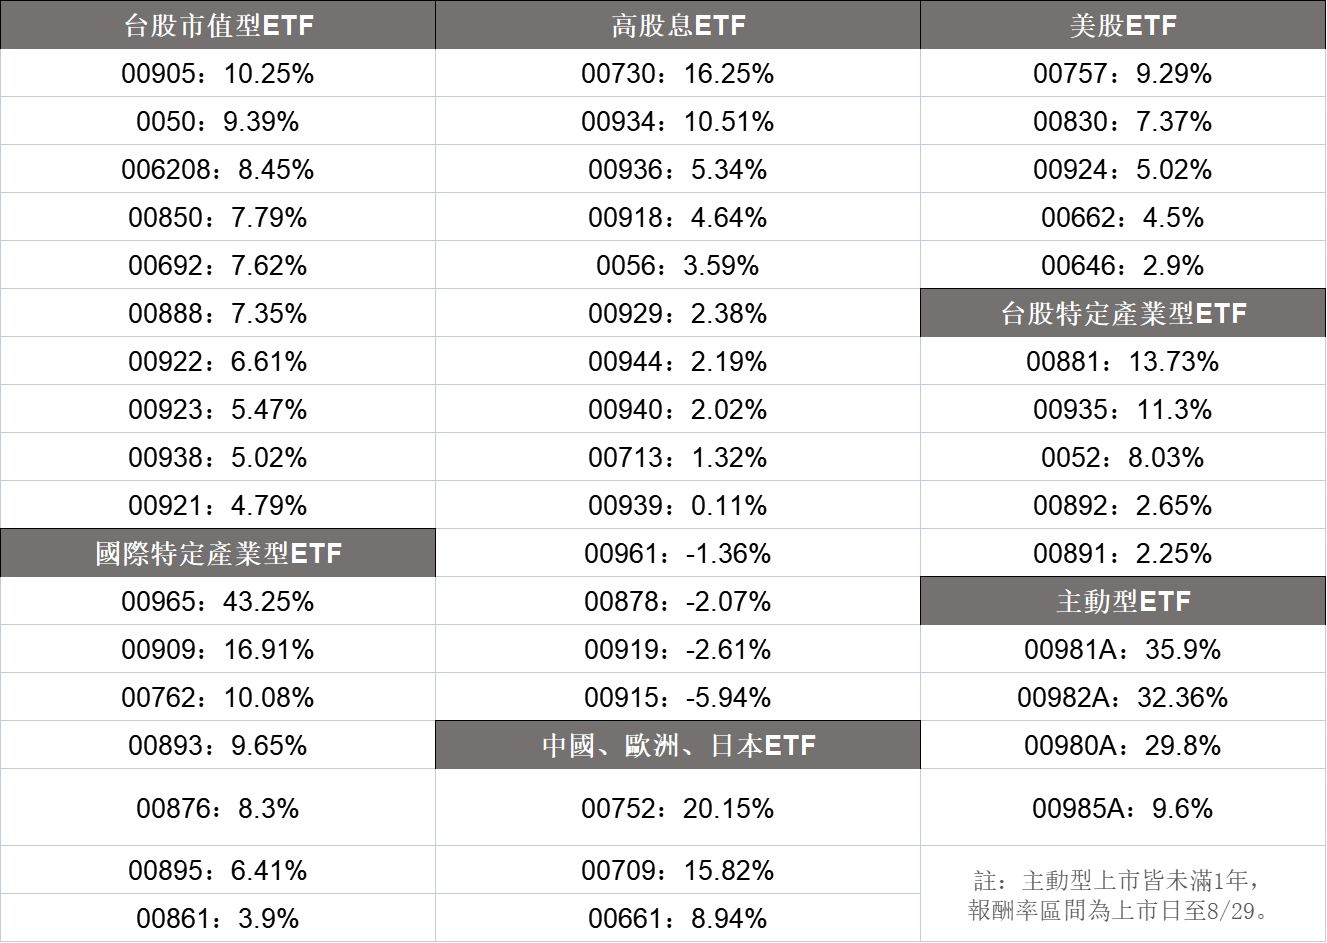Viewport: 1327px width, 943px height.
Task: Click the cell 00915：-5.94%
Action: pos(678,697)
